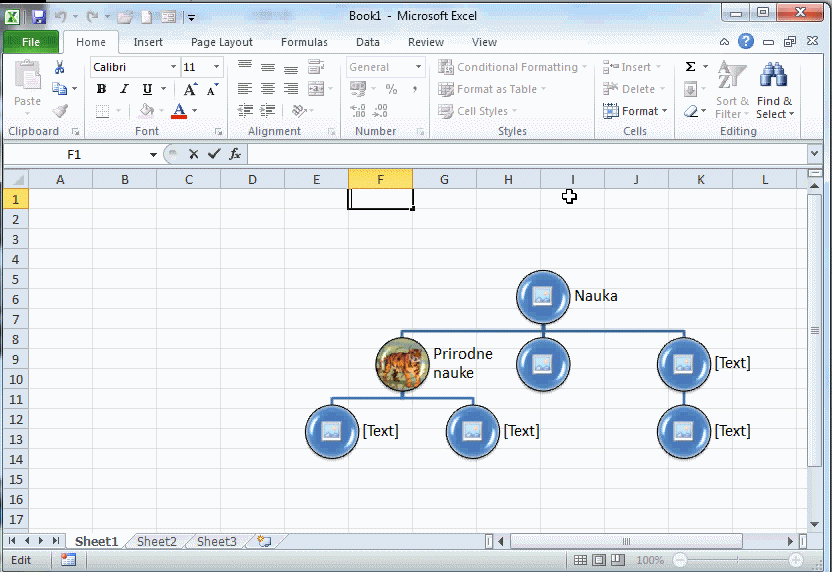Click the green File button
The image size is (832, 572).
coord(31,42)
